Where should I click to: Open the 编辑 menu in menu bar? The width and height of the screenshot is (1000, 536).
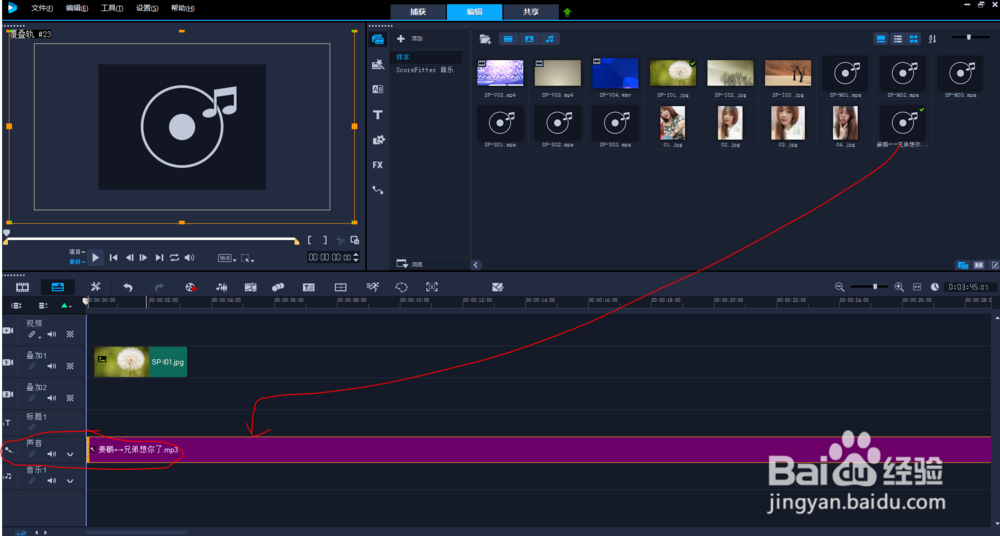click(x=77, y=8)
